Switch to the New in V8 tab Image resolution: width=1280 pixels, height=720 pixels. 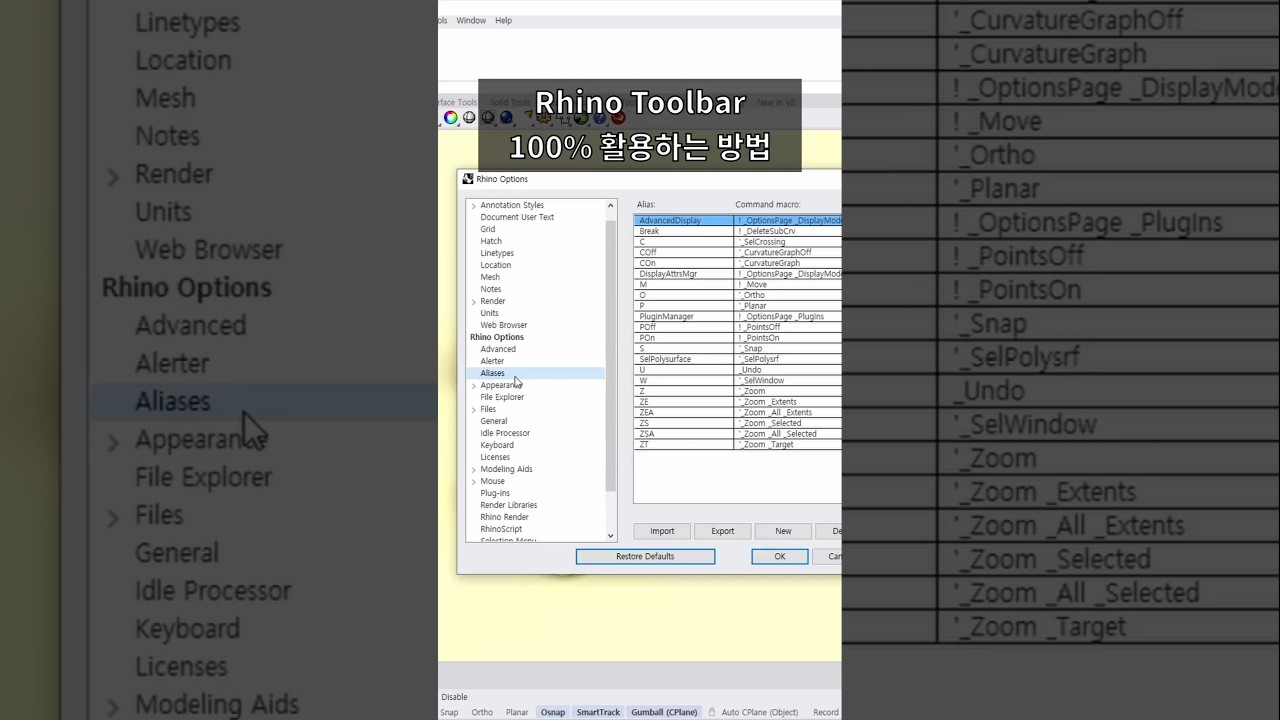(776, 102)
